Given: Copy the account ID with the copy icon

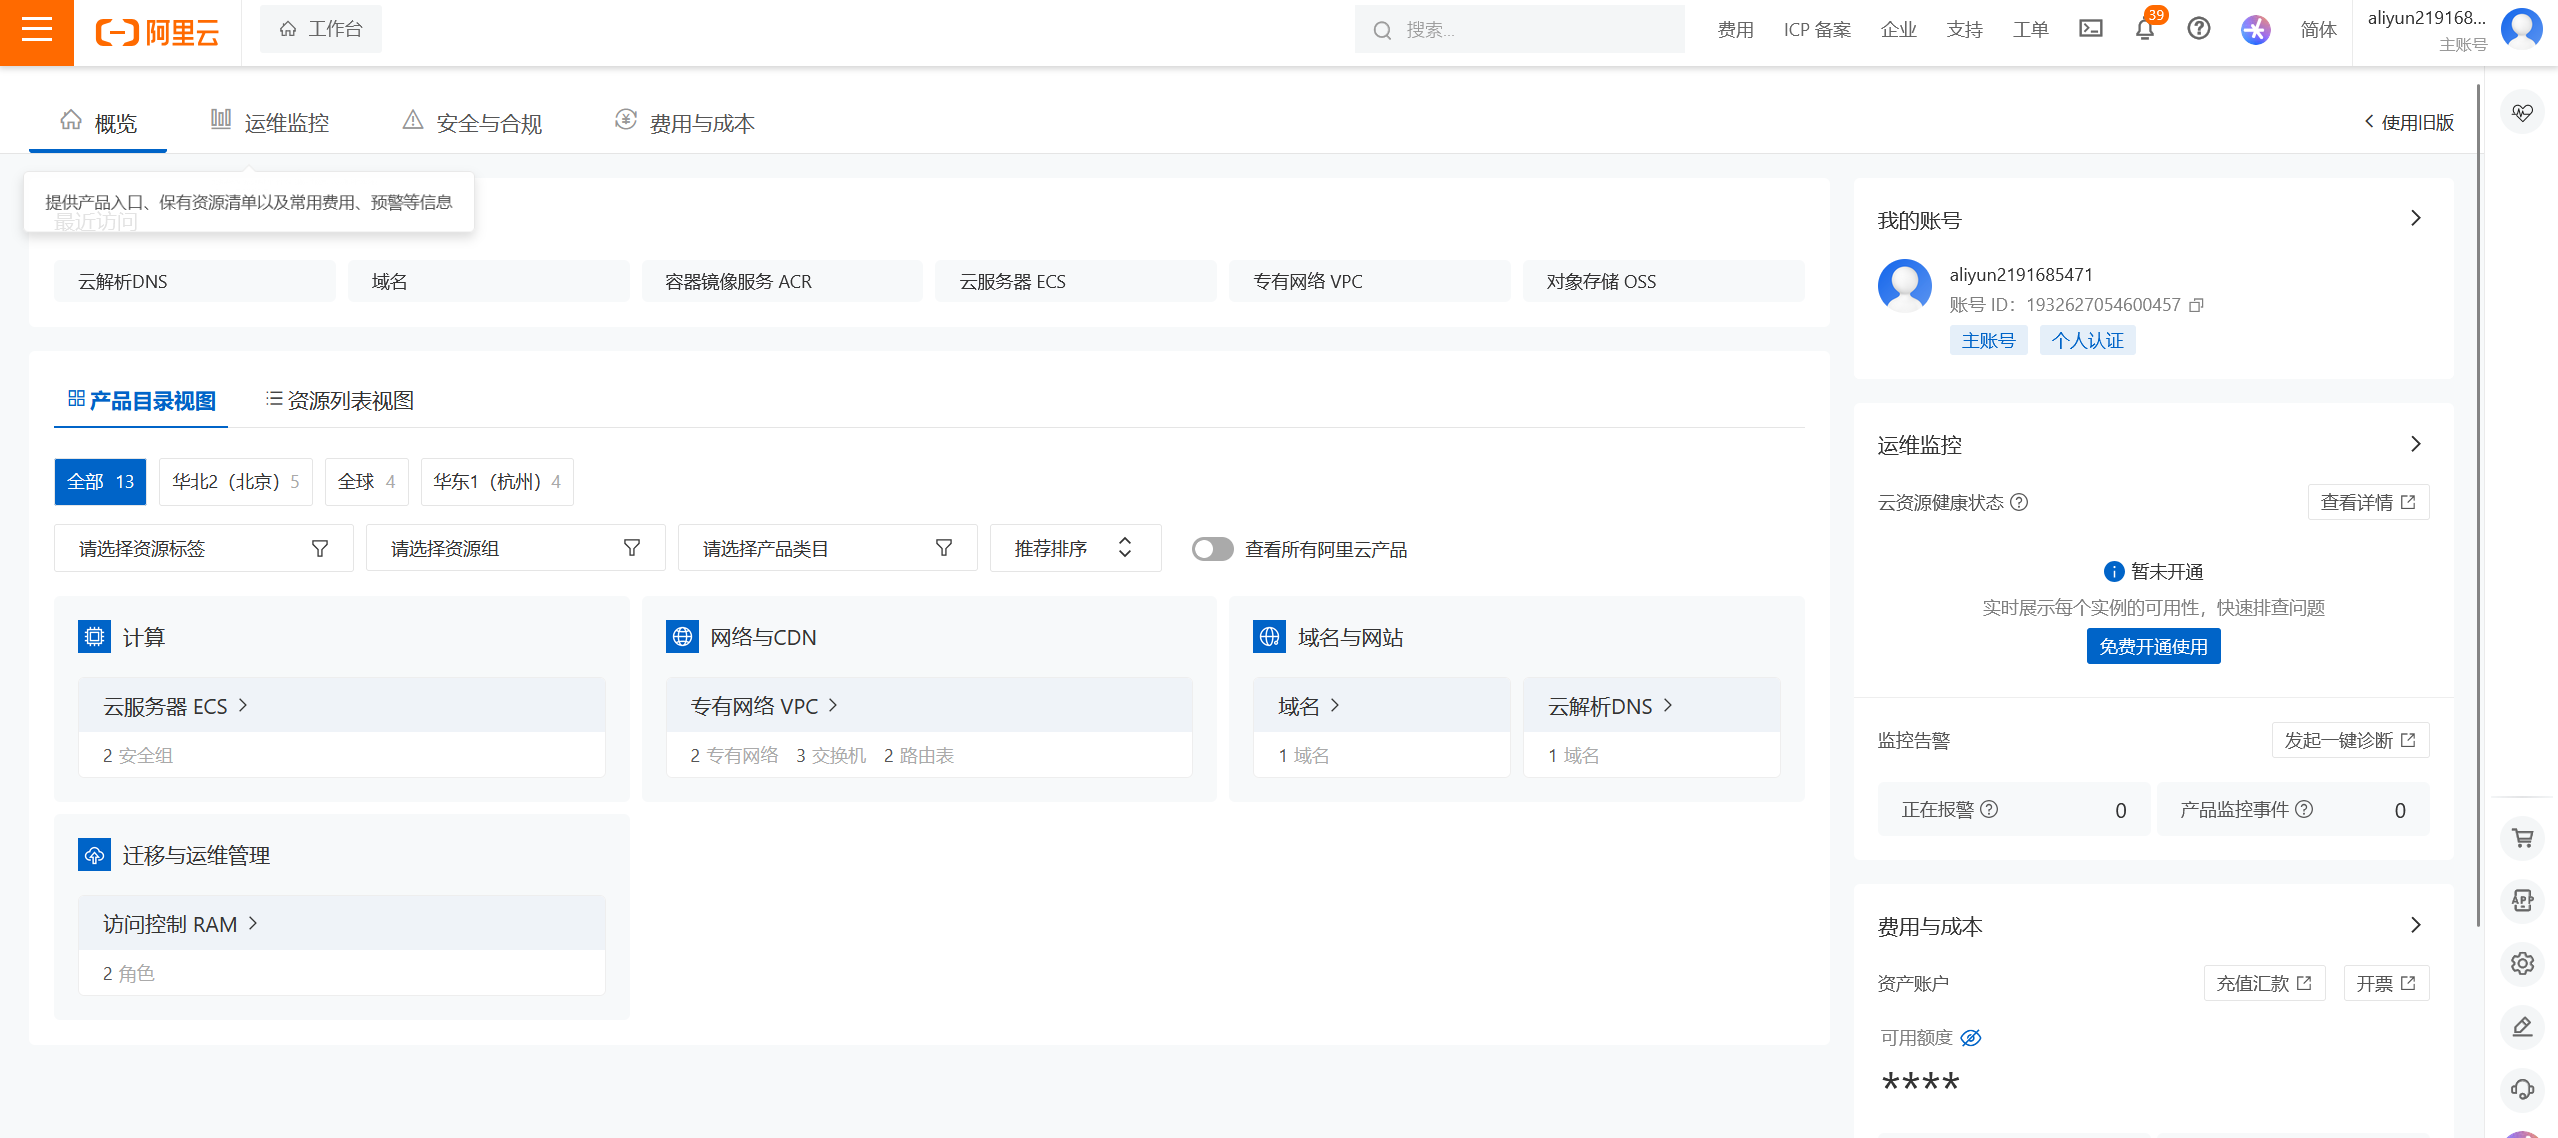Looking at the screenshot, I should pos(2196,305).
